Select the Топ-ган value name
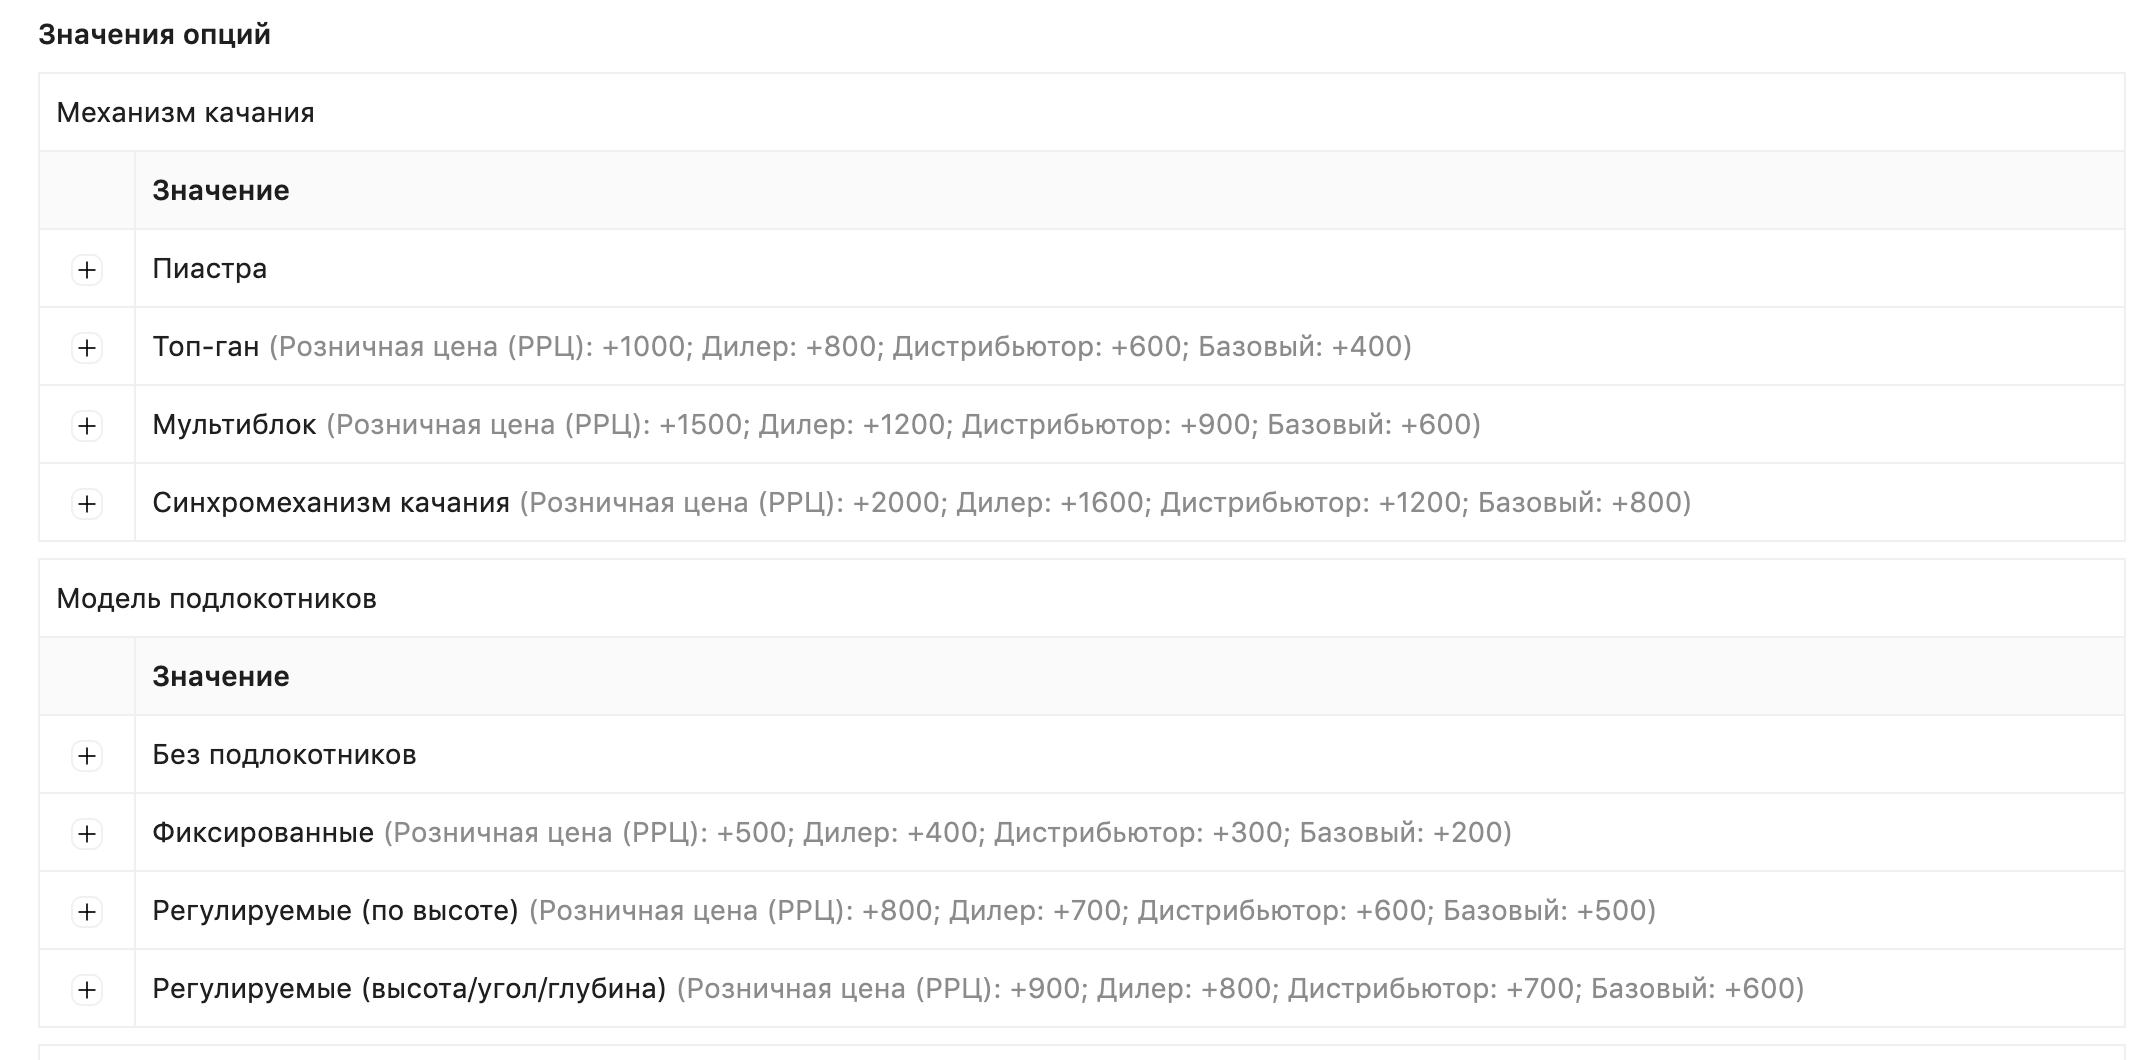 pos(206,347)
